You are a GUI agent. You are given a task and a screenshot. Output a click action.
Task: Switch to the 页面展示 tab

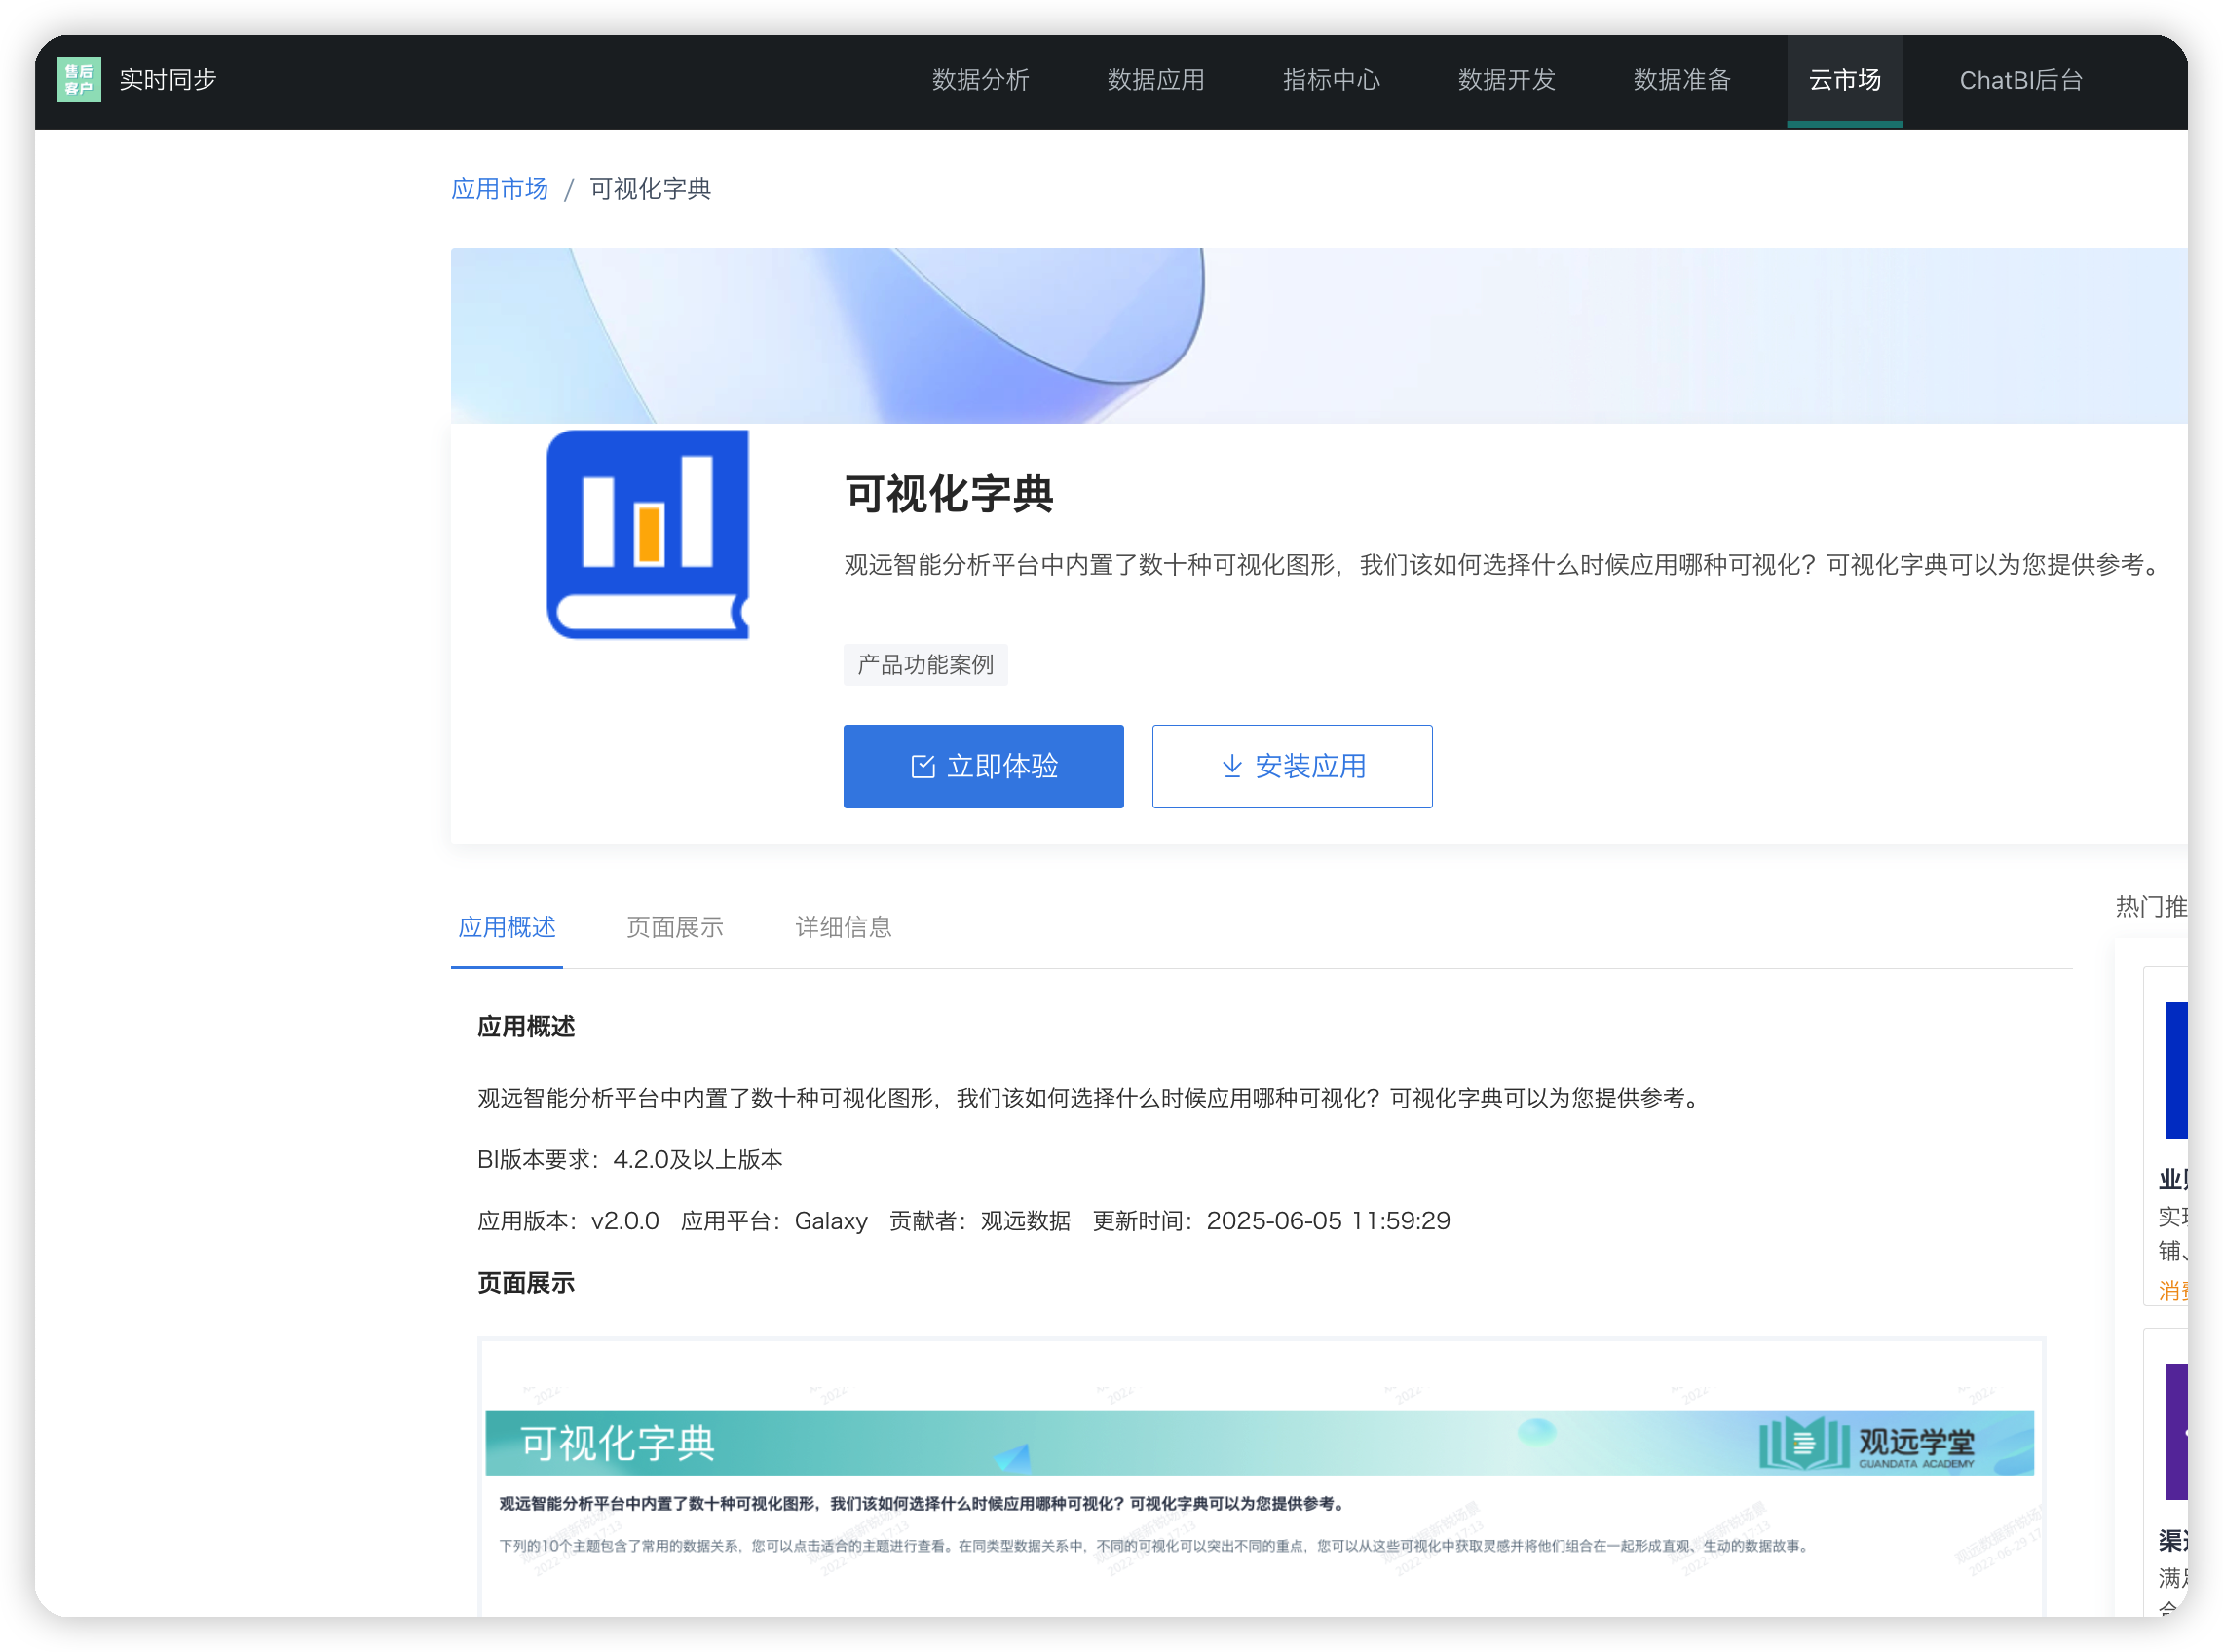point(675,928)
